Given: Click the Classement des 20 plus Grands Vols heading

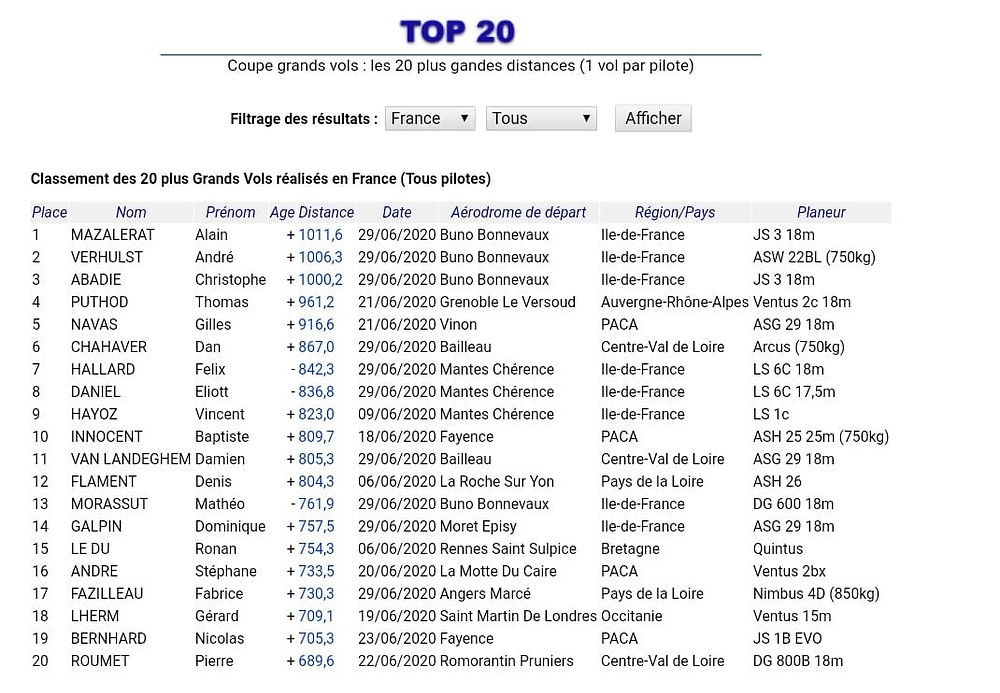Looking at the screenshot, I should [x=261, y=179].
